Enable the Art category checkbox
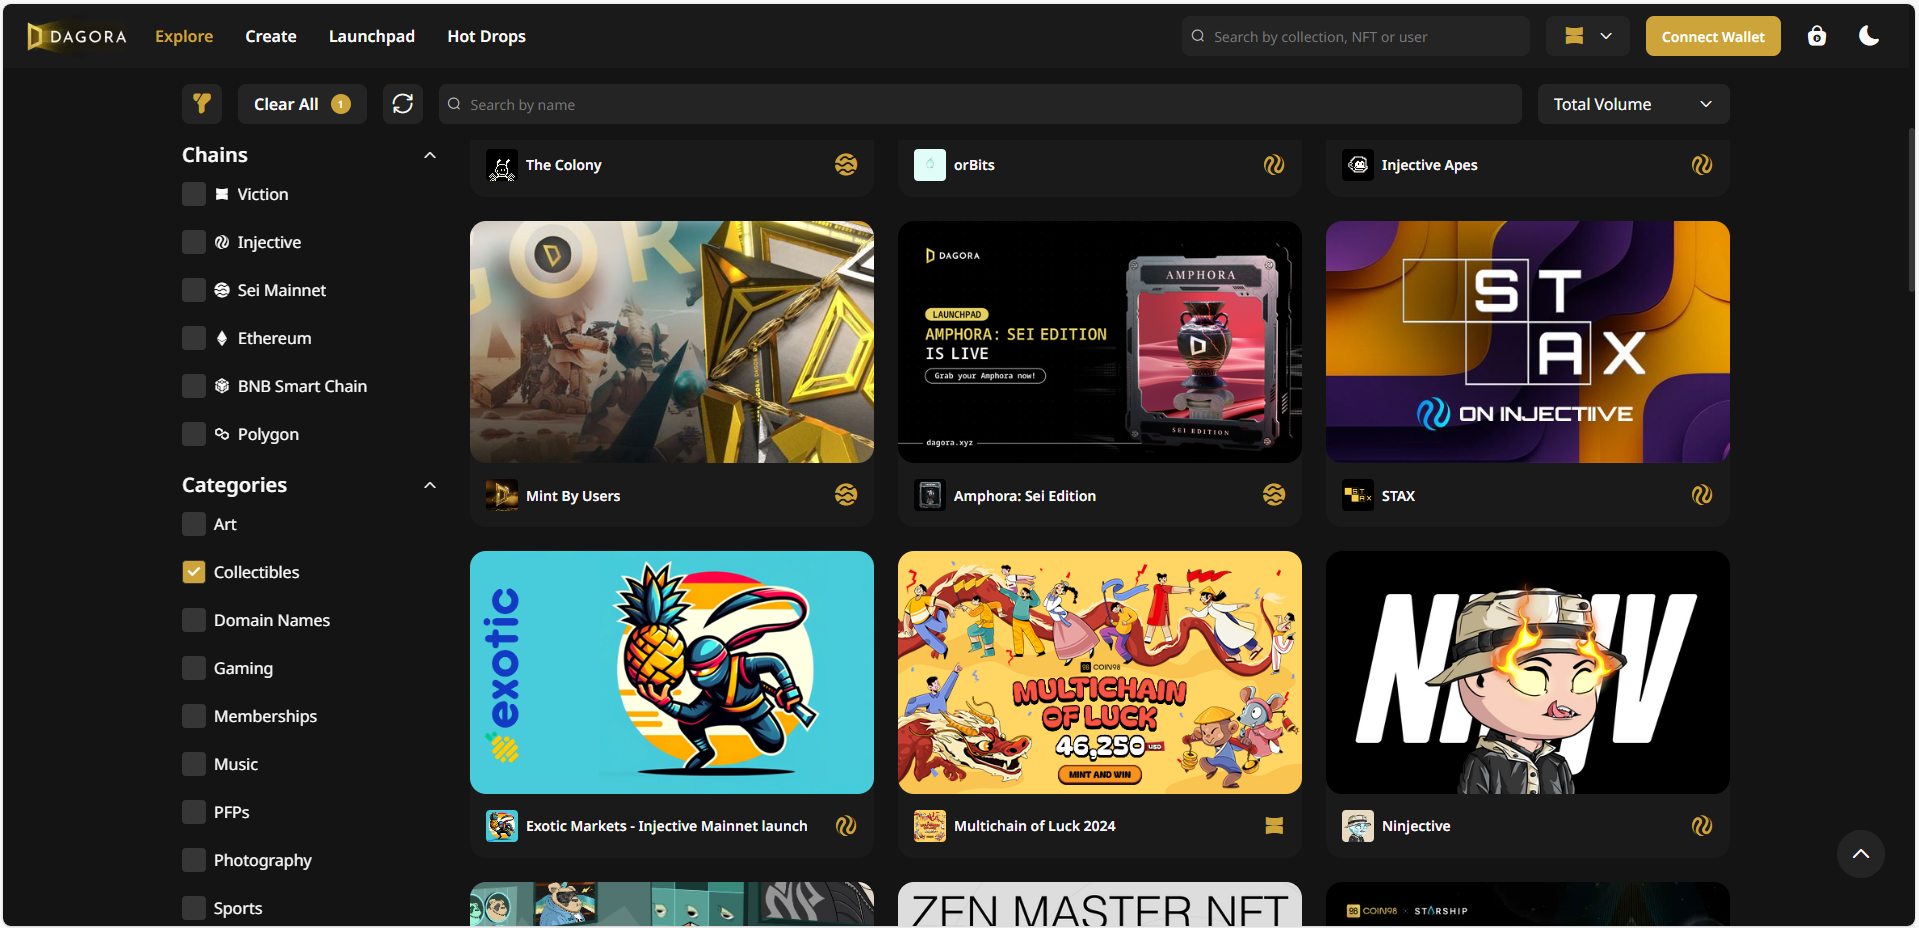The height and width of the screenshot is (928, 1919). tap(194, 524)
